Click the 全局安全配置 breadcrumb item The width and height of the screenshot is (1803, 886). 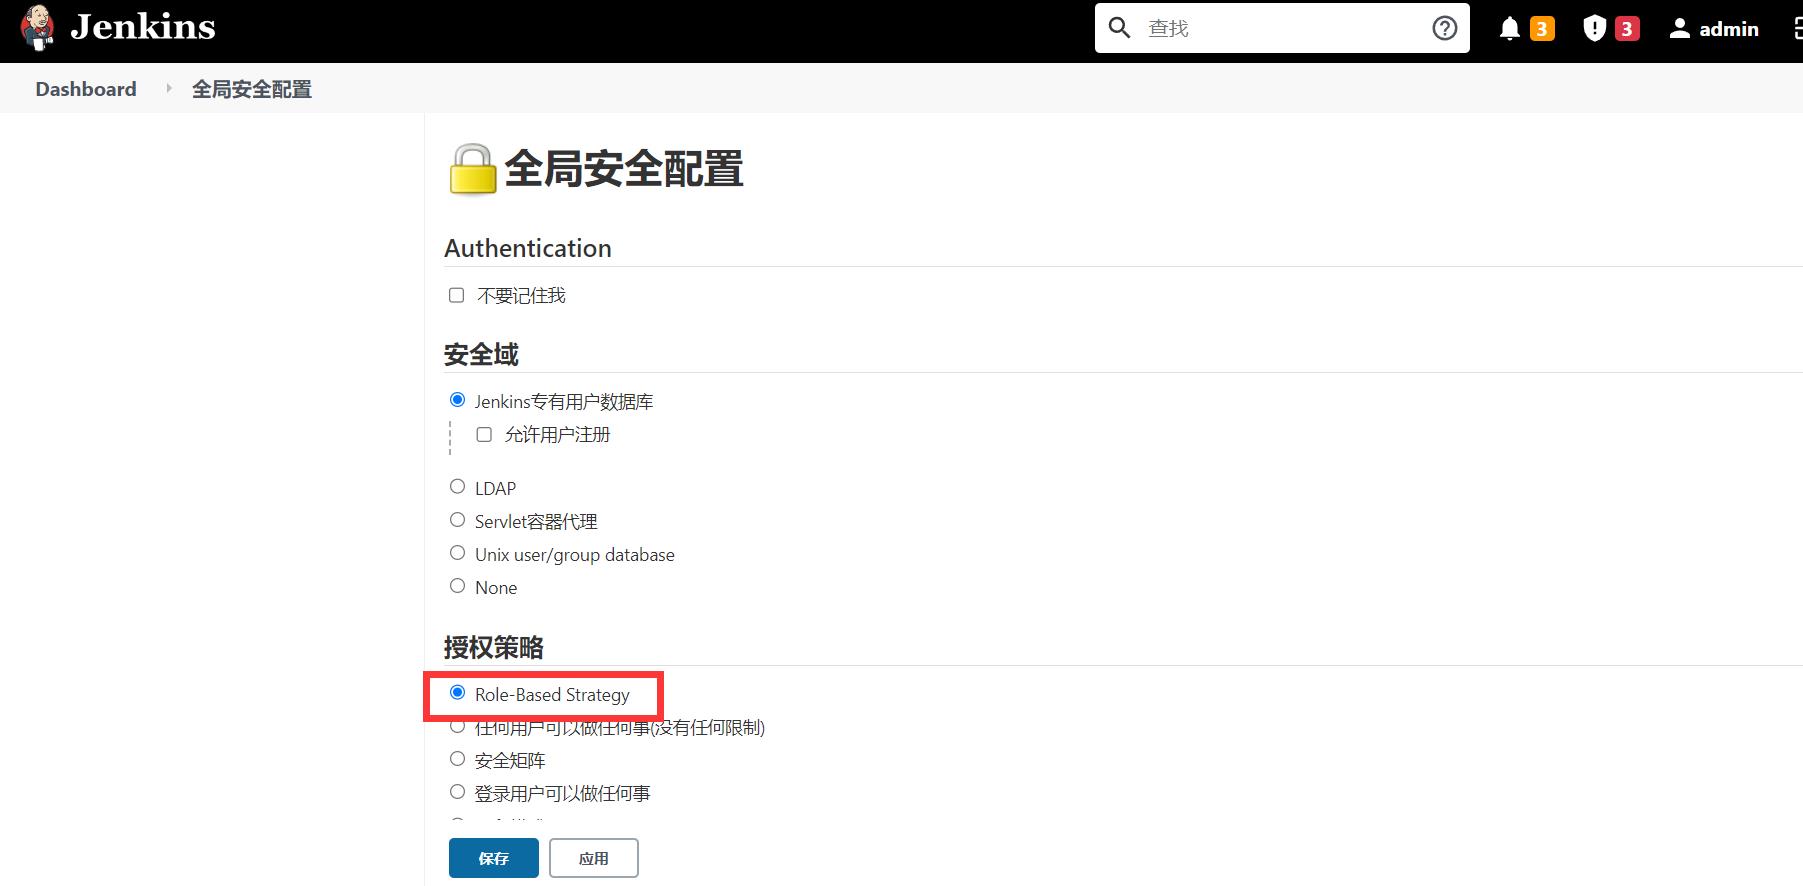pyautogui.click(x=252, y=89)
